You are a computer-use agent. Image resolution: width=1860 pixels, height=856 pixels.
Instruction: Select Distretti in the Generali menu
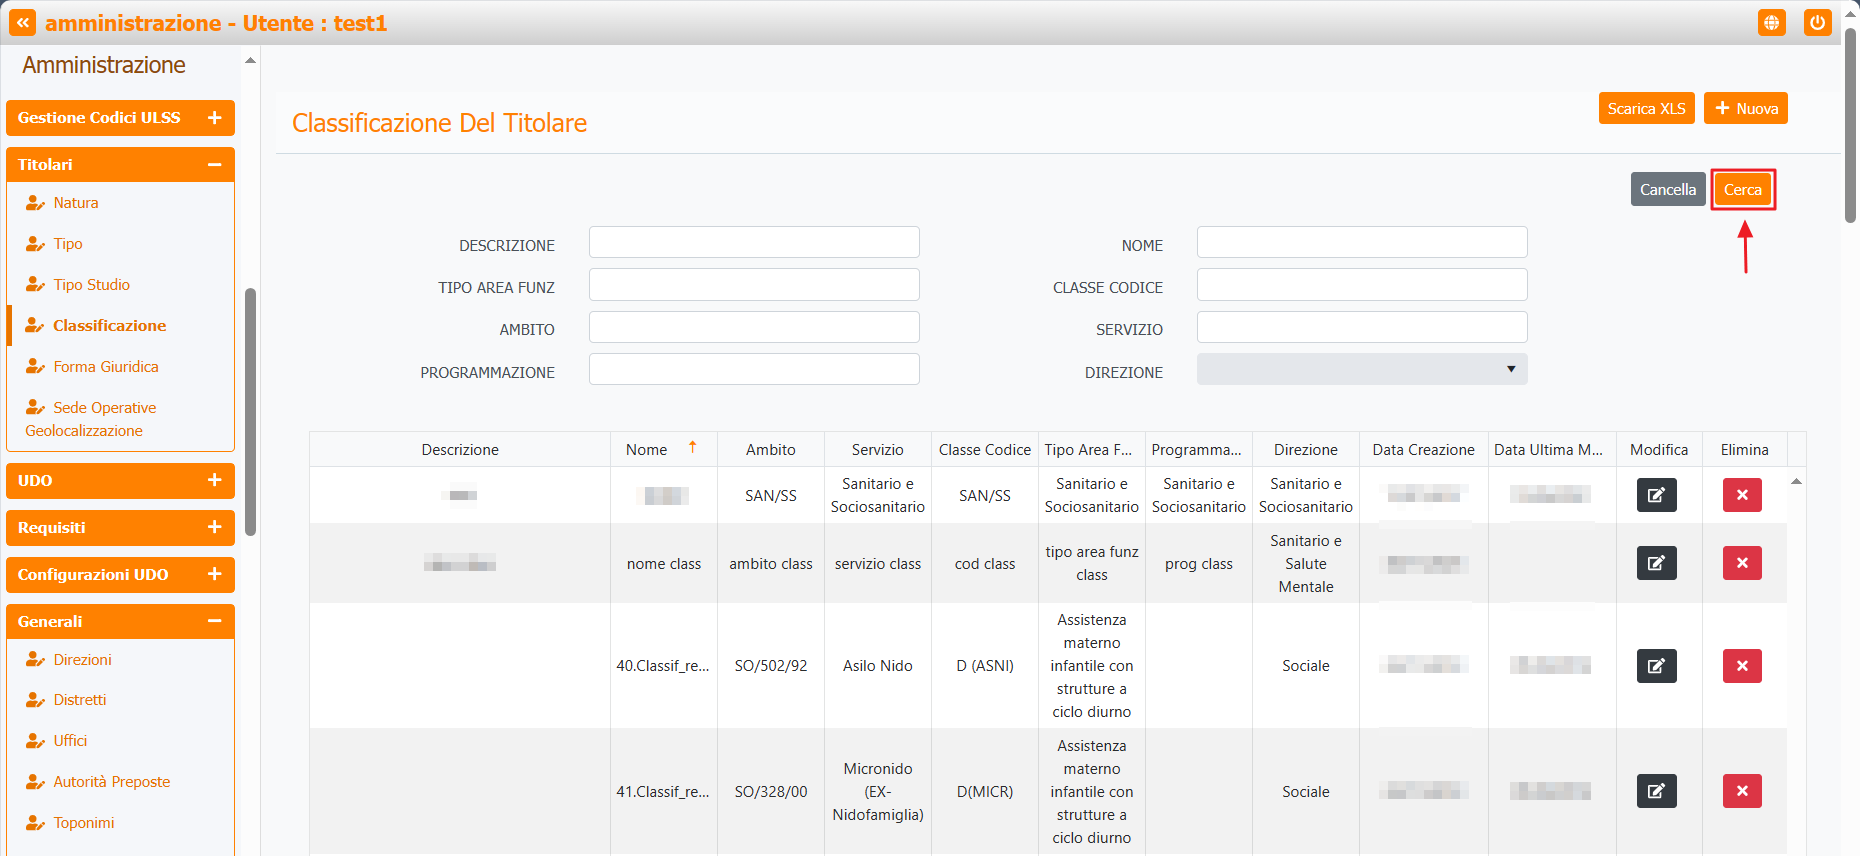click(80, 700)
